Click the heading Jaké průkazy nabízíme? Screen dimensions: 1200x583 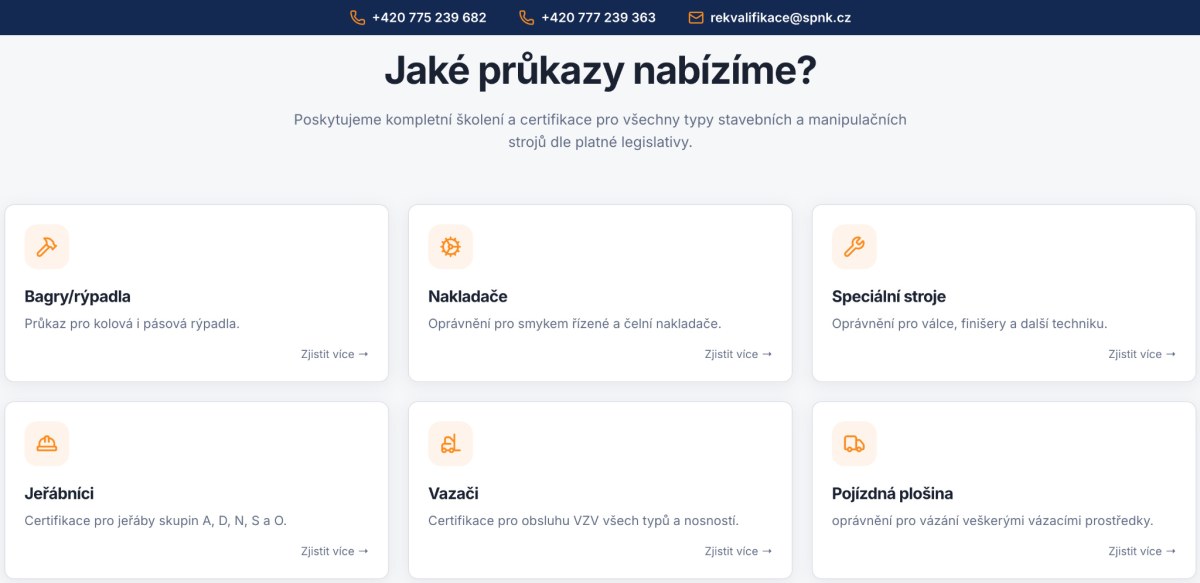click(x=600, y=71)
